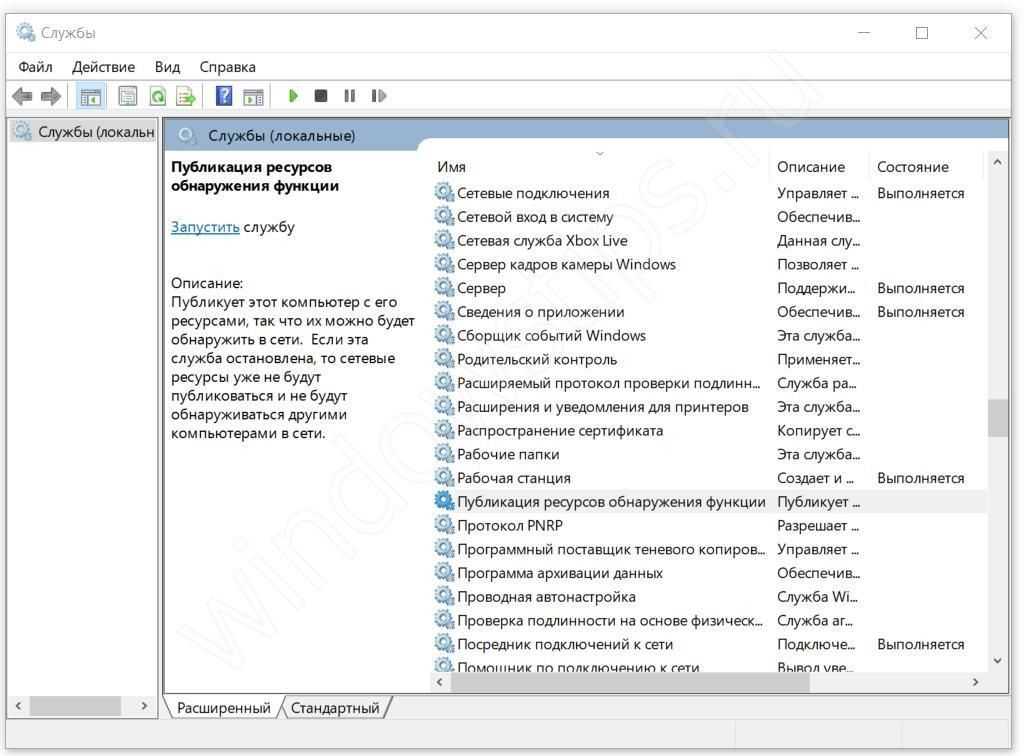
Task: Sort services by Состояние column header
Action: [x=912, y=167]
